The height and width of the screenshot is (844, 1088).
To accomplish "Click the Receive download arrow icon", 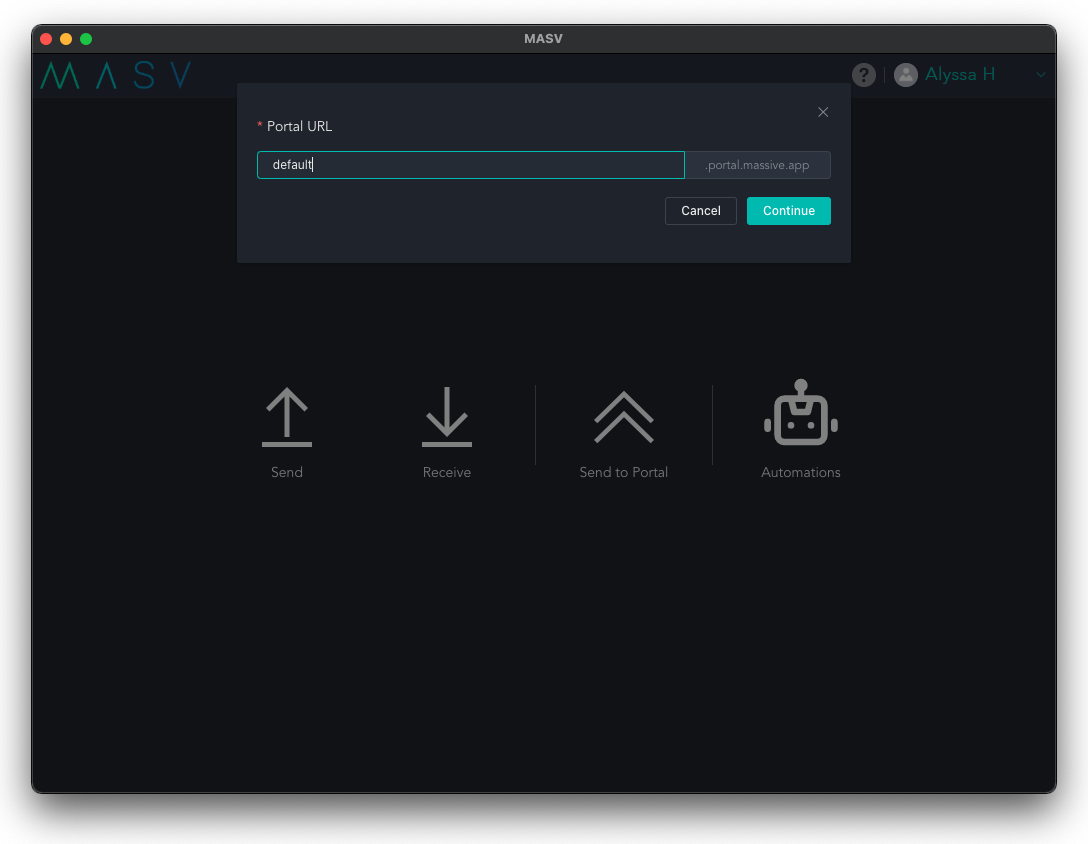I will pyautogui.click(x=447, y=417).
